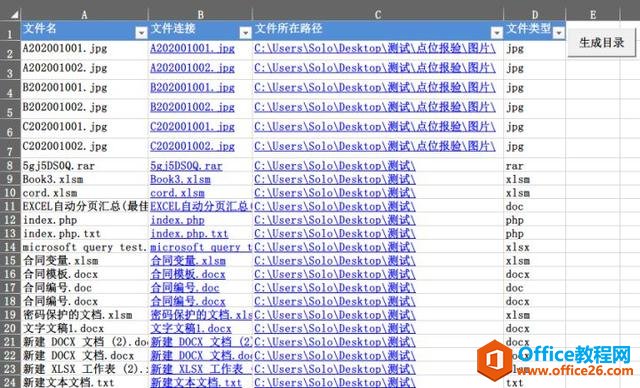Select cell with text cord.xlsm in column A
Screen dimensions: 640x388
[x=84, y=193]
